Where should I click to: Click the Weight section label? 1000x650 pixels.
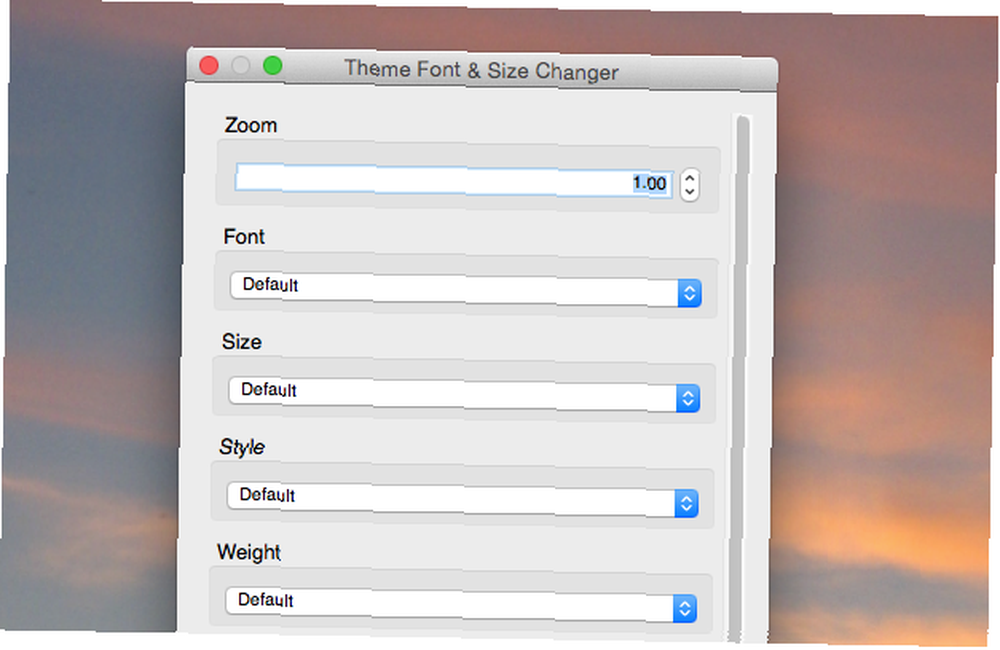click(249, 552)
